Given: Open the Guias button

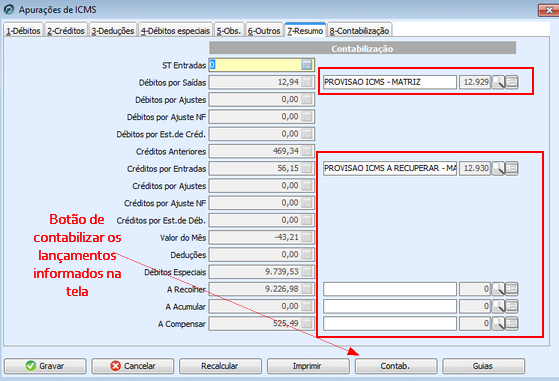Looking at the screenshot, I should [483, 366].
